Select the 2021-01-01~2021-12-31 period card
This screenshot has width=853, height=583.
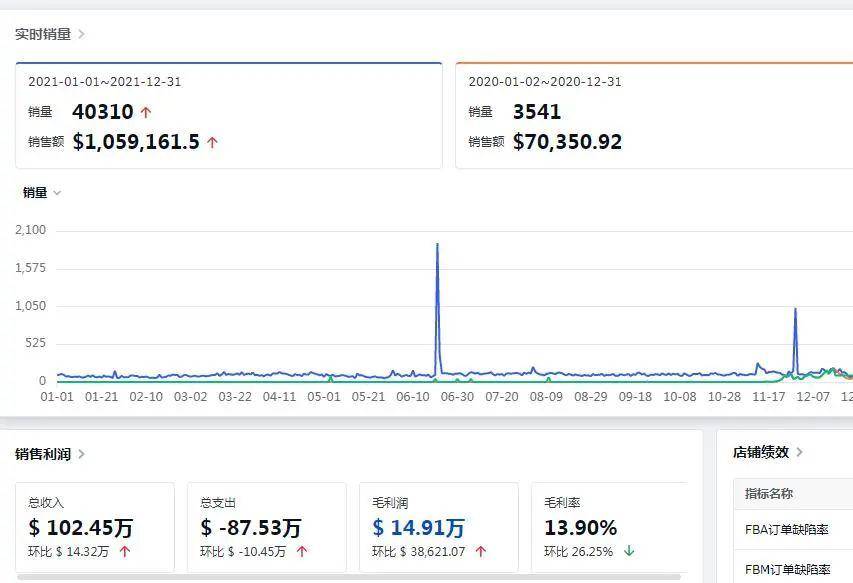coord(228,115)
